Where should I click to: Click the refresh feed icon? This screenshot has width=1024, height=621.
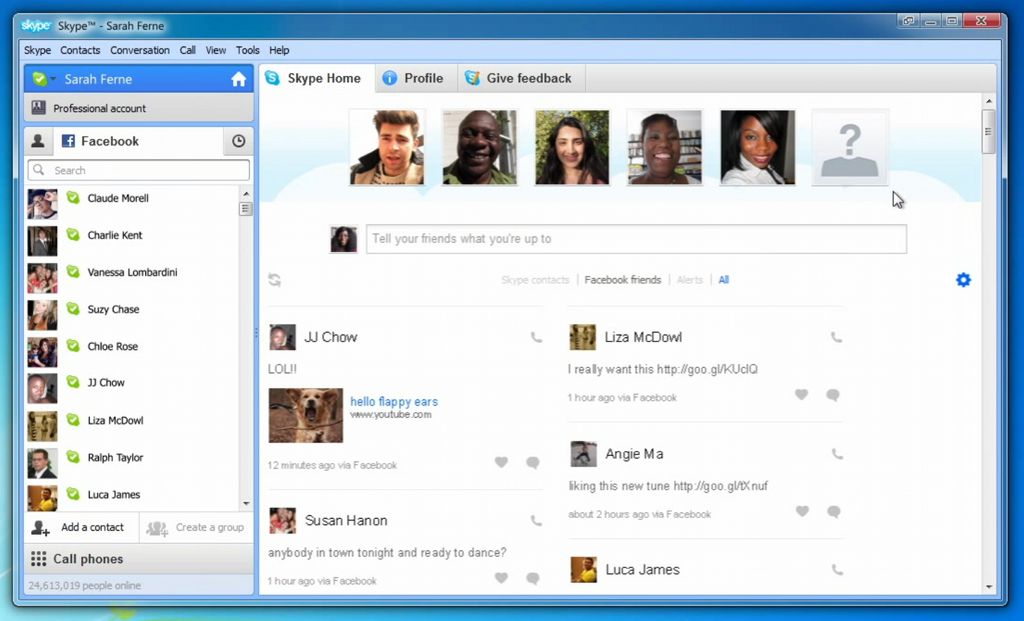click(x=274, y=279)
